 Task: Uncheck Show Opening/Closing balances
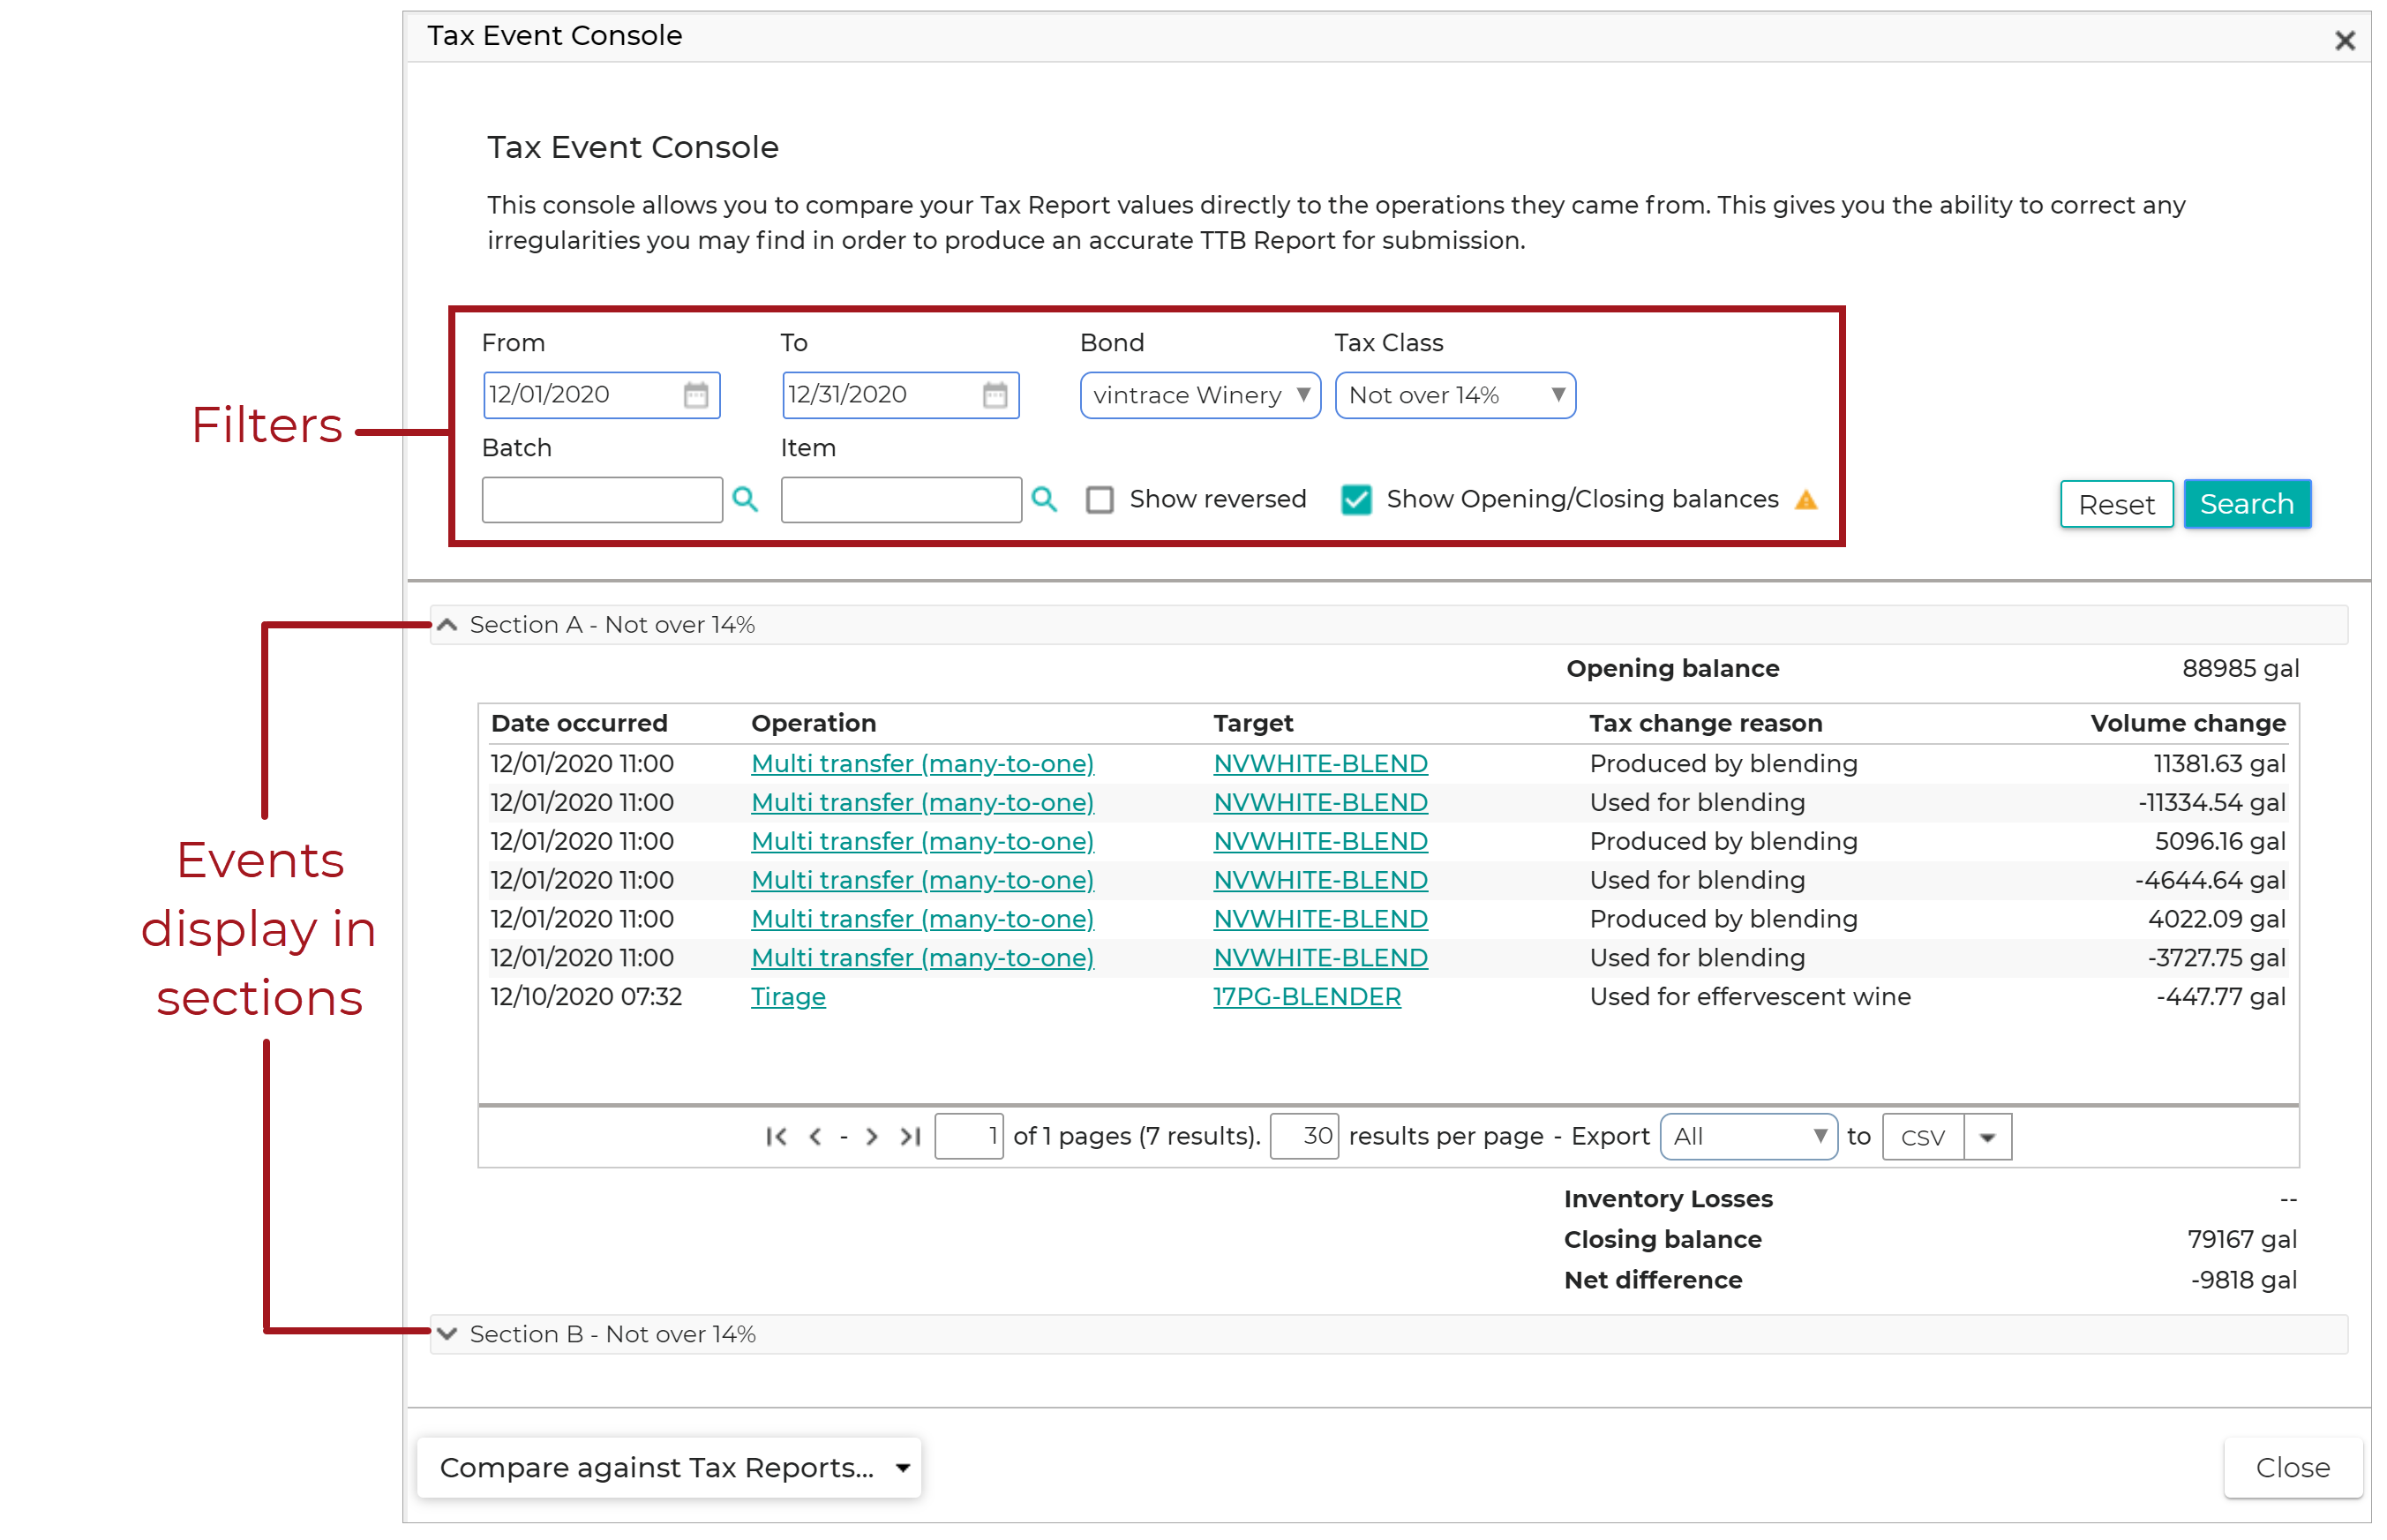pos(1355,499)
